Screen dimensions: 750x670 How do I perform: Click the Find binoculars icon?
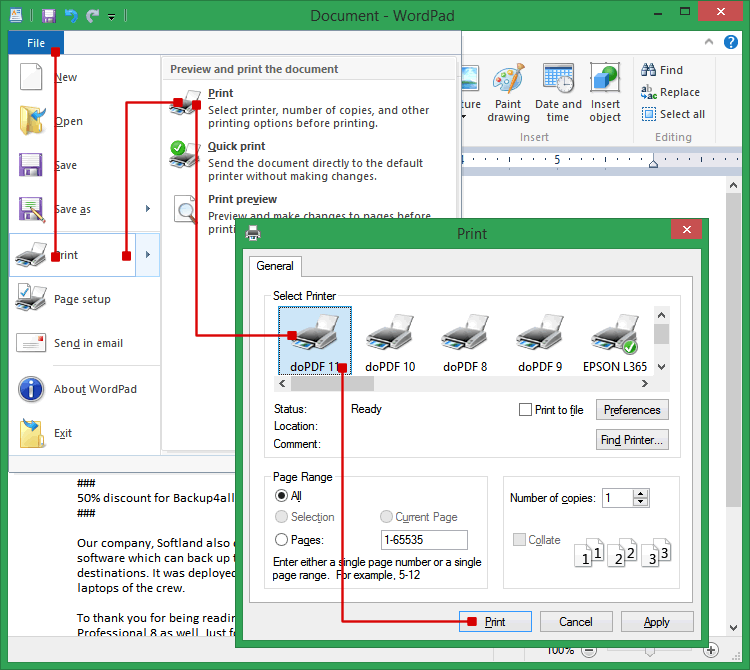click(x=649, y=70)
